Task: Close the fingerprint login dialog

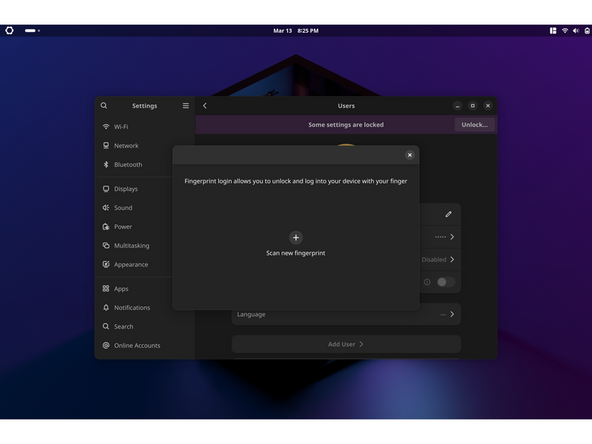Action: point(409,155)
